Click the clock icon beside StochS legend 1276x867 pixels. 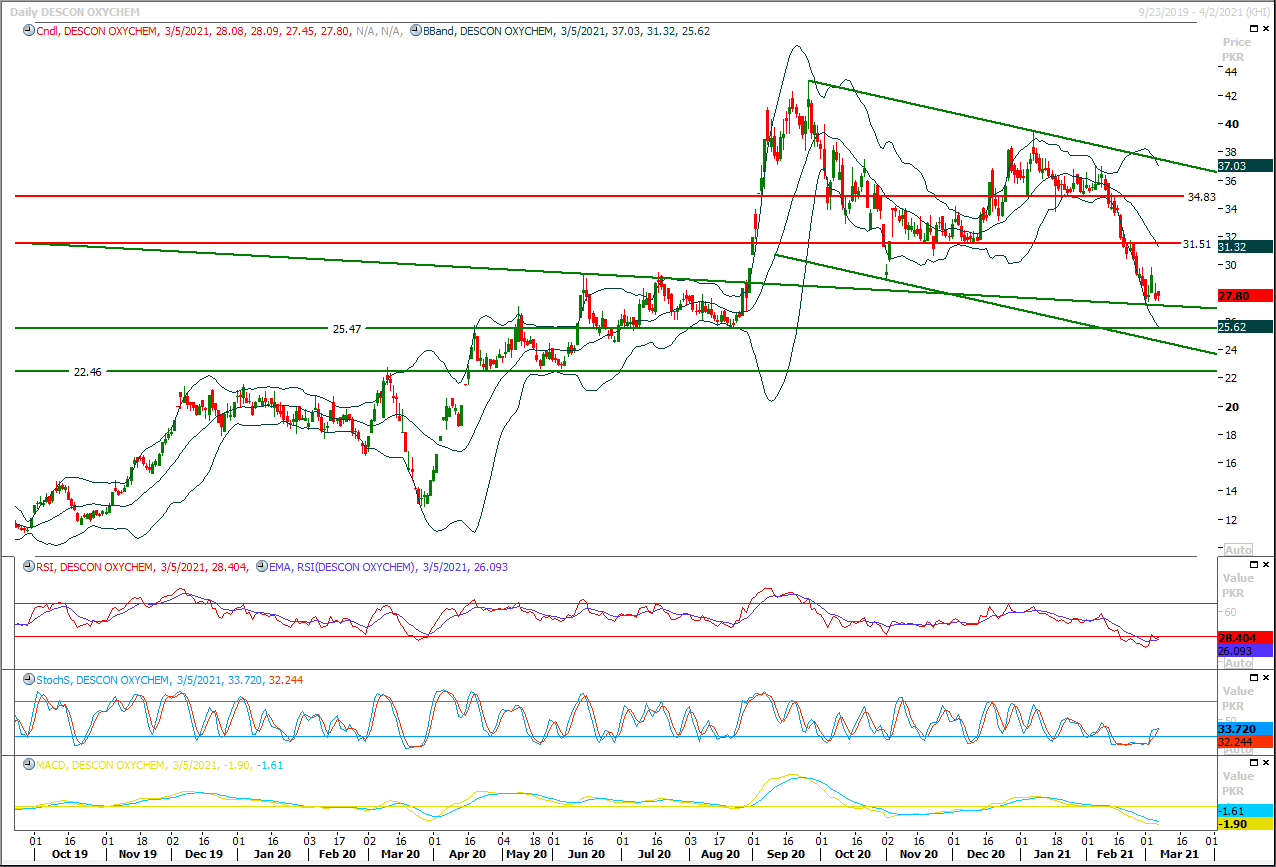pos(27,680)
